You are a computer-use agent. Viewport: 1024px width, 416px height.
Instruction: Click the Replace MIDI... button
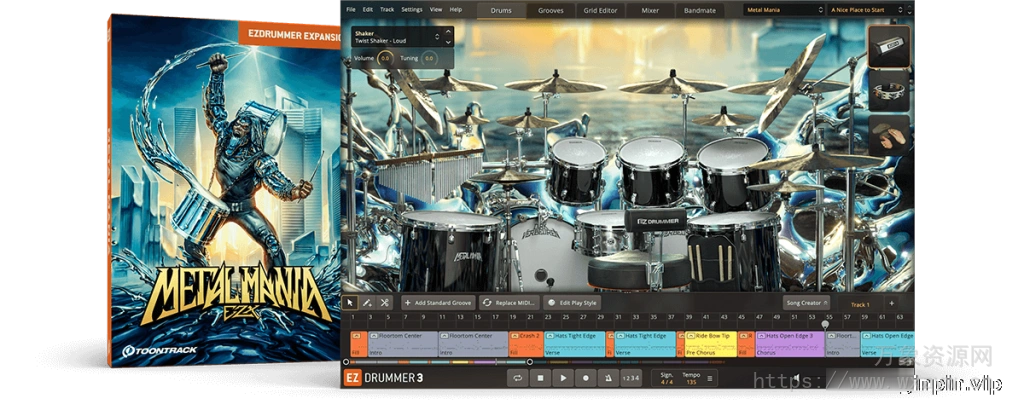pyautogui.click(x=510, y=303)
